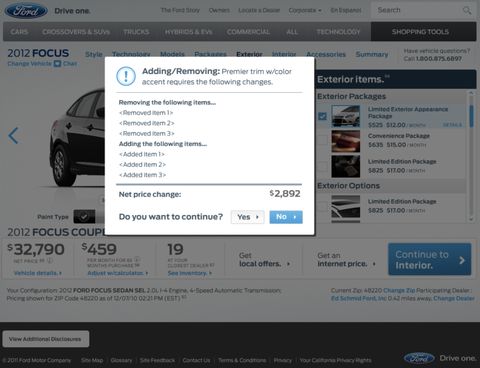The image size is (480, 368).
Task: Open Site Feedback footer link
Action: coord(157,360)
